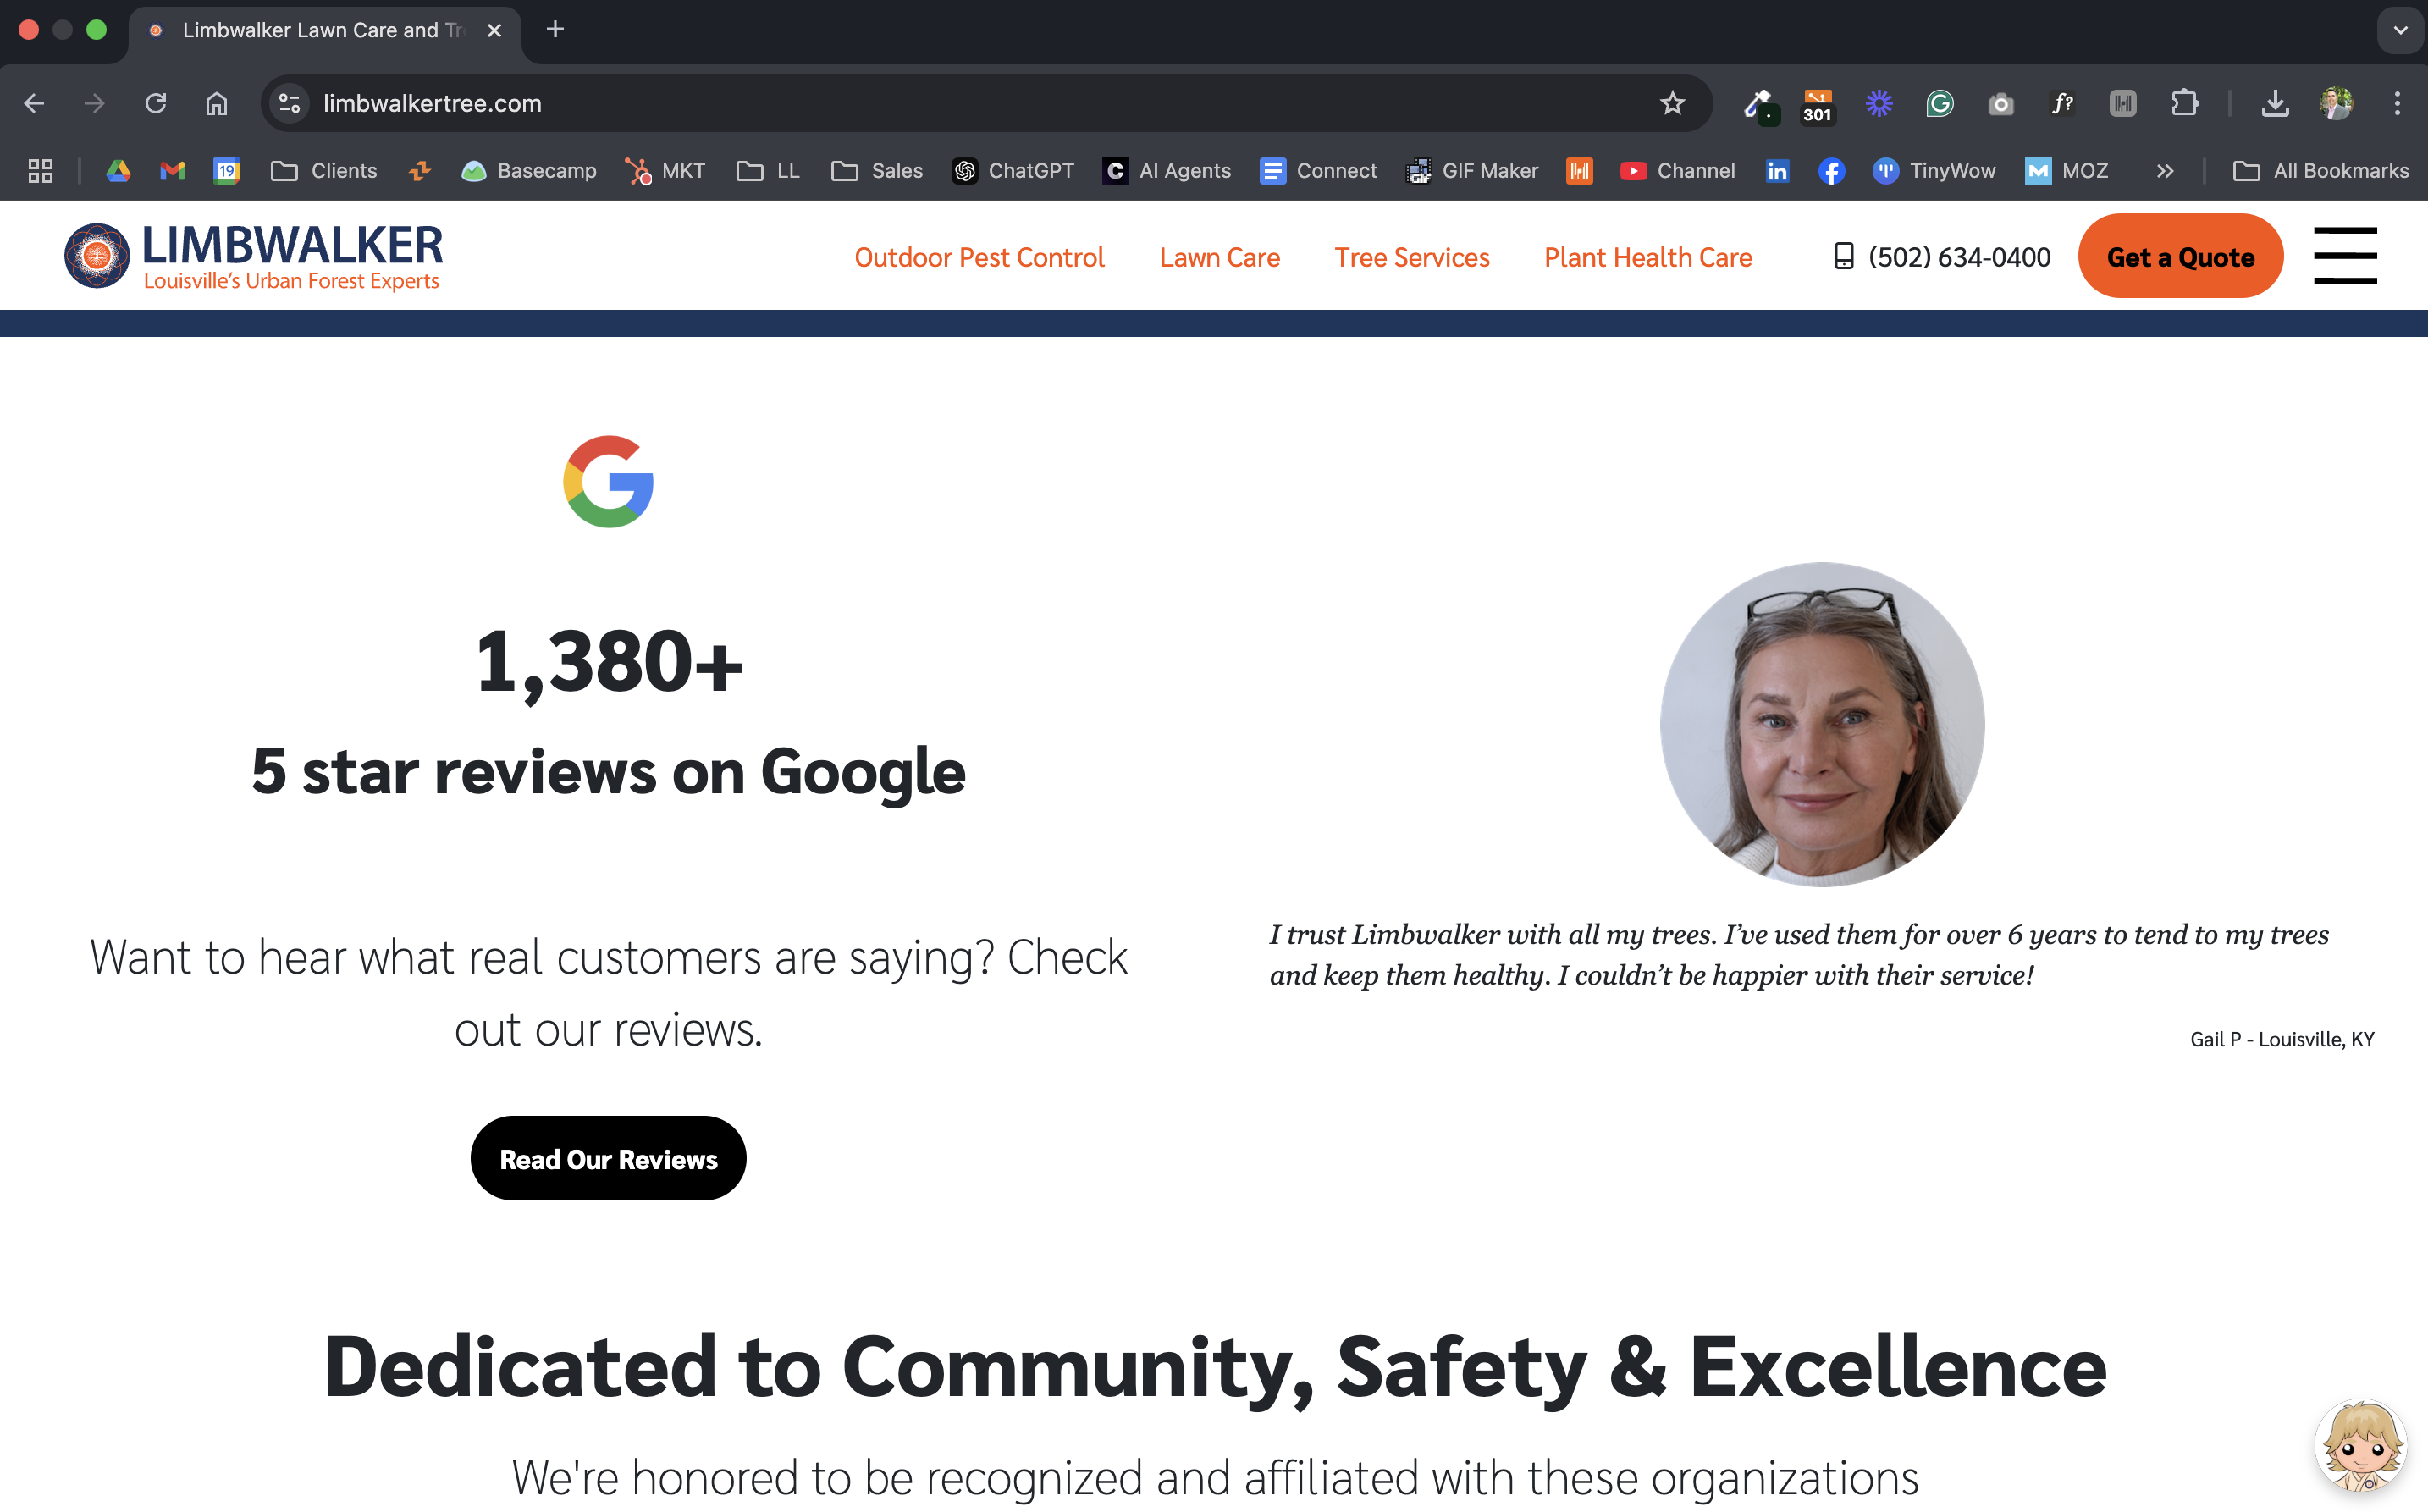View site information icon in address bar

pyautogui.click(x=290, y=103)
